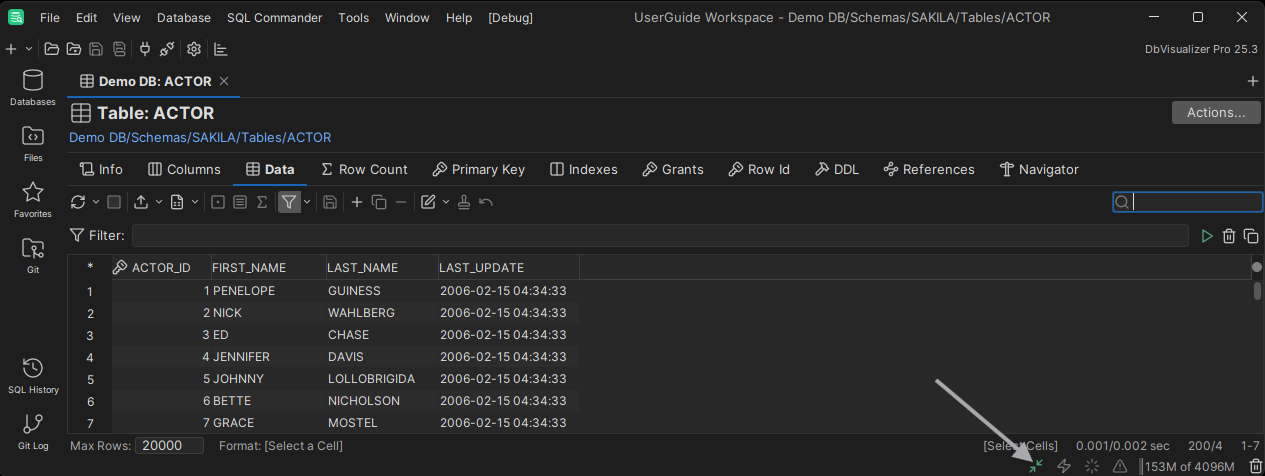Expand the document icon dropdown arrow

[195, 202]
